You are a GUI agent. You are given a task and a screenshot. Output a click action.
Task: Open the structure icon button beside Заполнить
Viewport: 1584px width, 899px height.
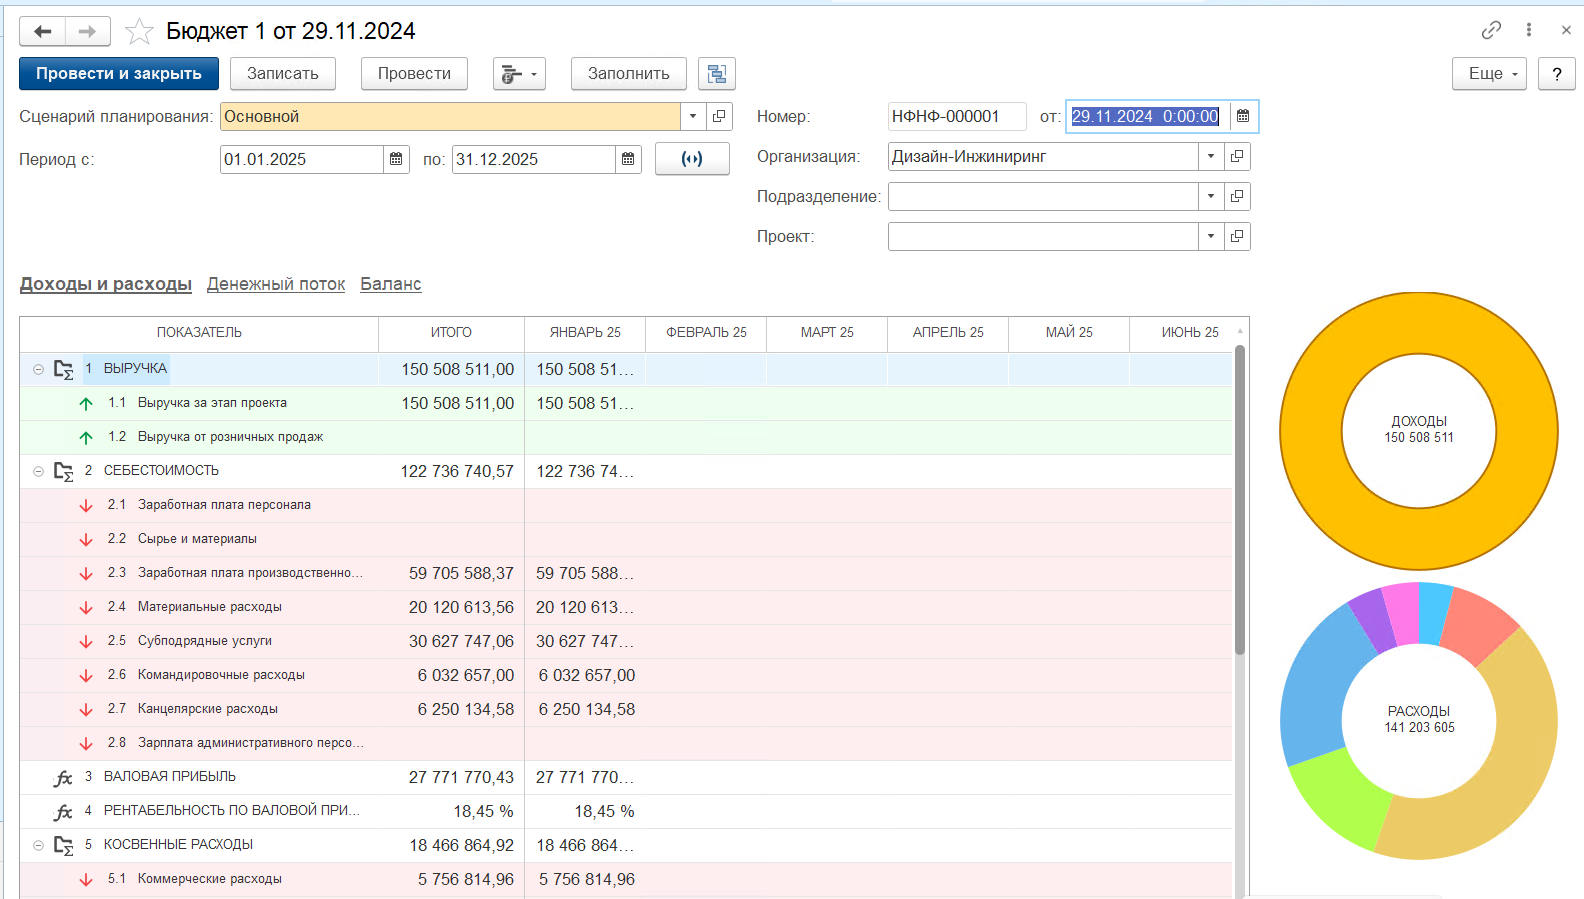coord(716,74)
